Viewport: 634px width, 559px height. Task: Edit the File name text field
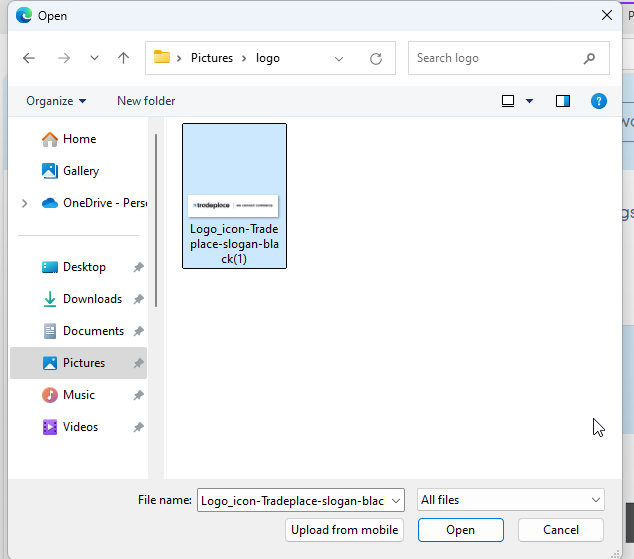(294, 500)
